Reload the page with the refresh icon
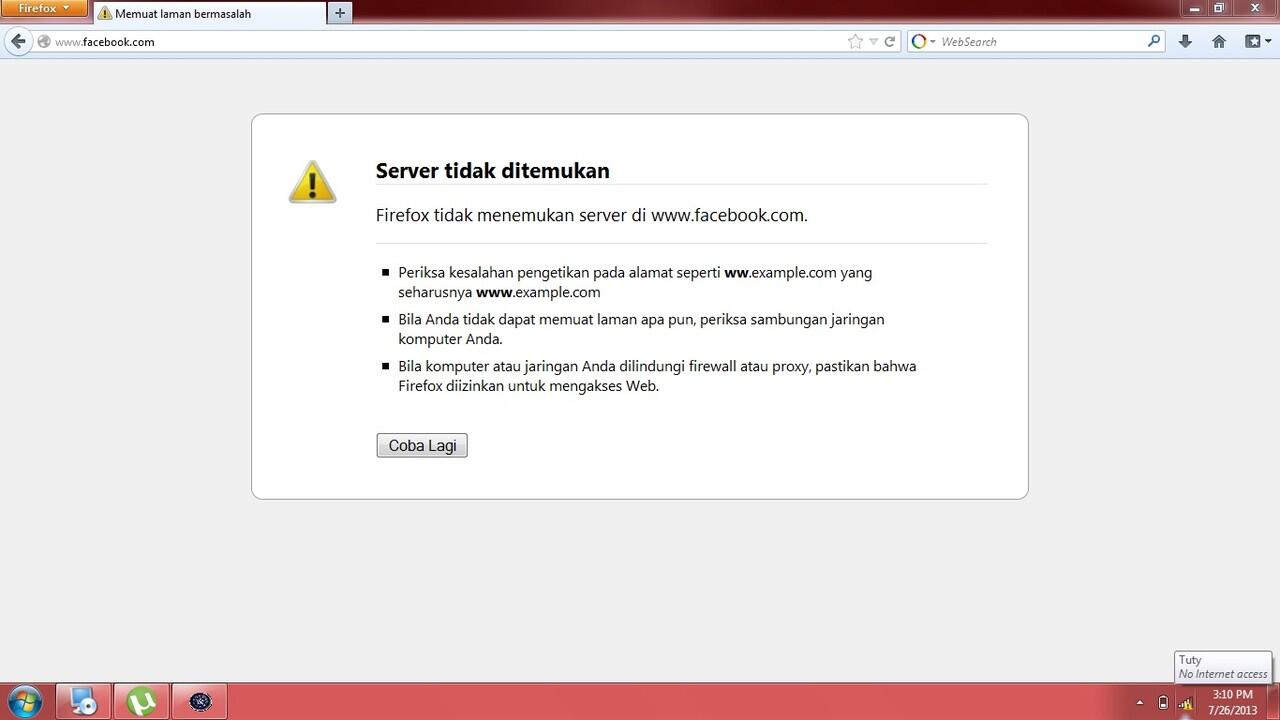 [889, 42]
